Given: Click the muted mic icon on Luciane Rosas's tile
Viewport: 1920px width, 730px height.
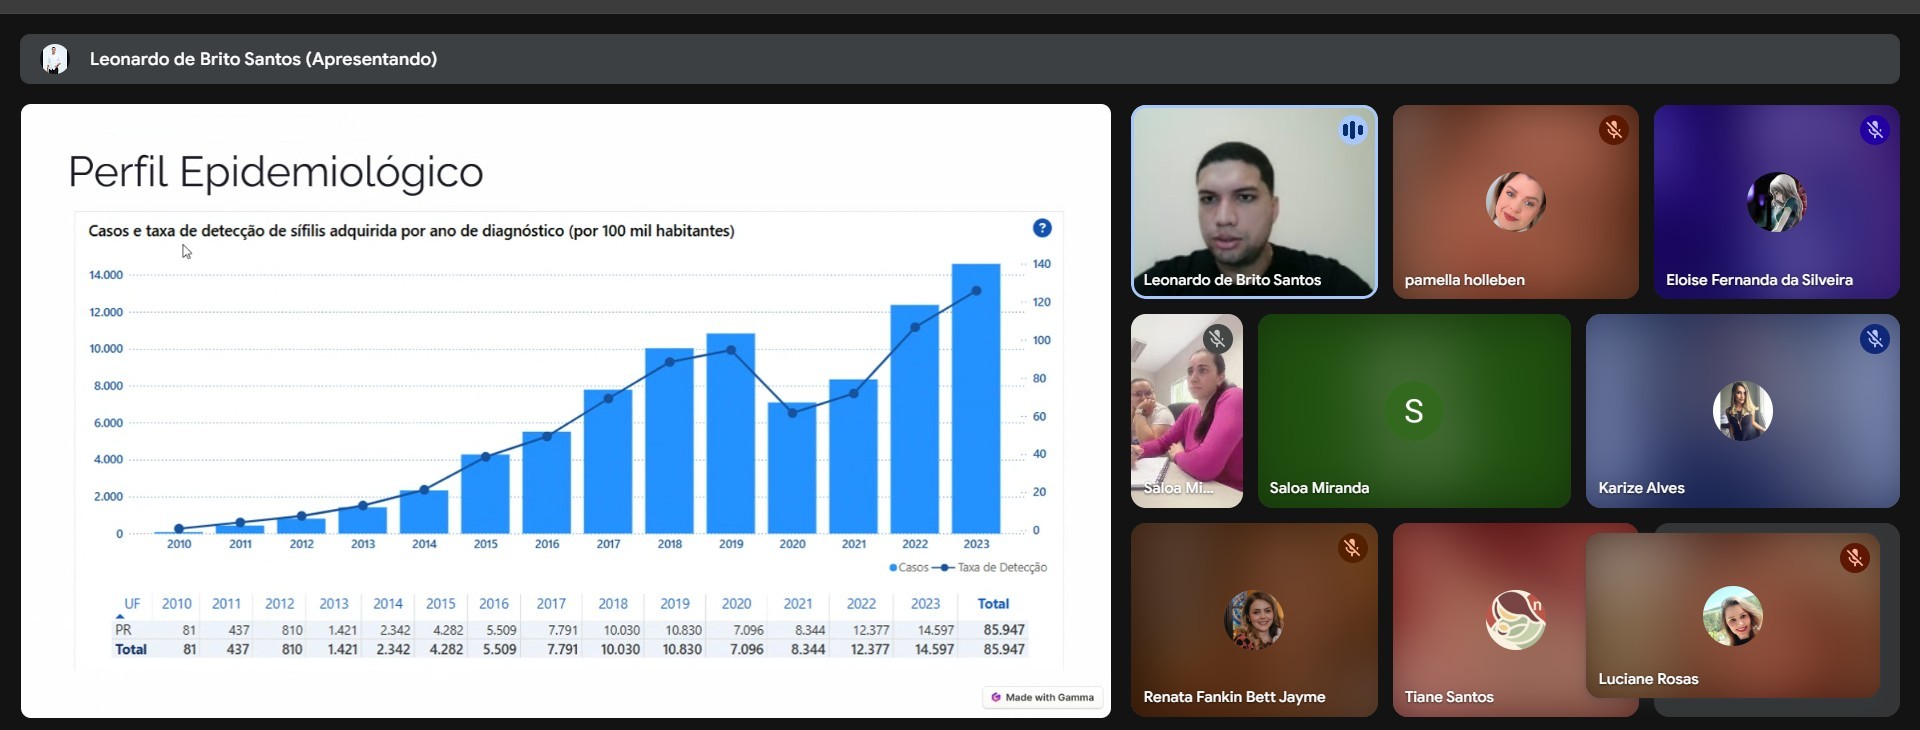Looking at the screenshot, I should pos(1854,558).
